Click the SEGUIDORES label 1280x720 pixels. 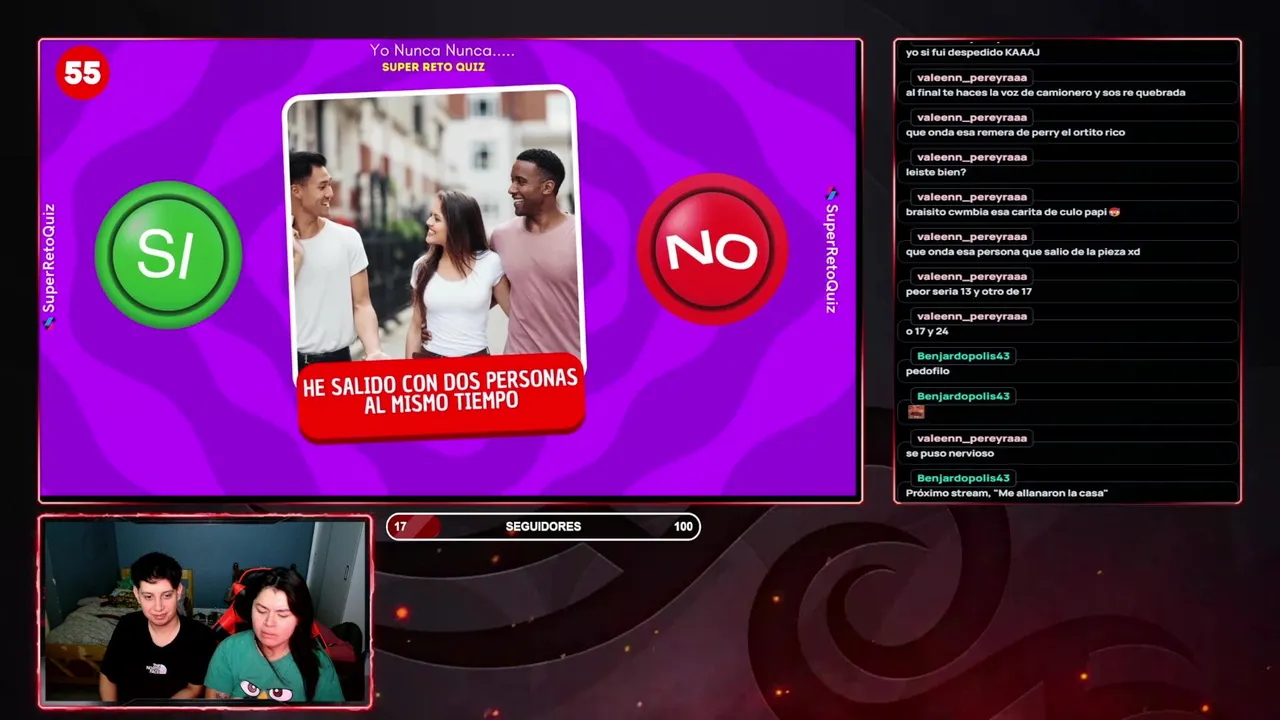coord(543,526)
